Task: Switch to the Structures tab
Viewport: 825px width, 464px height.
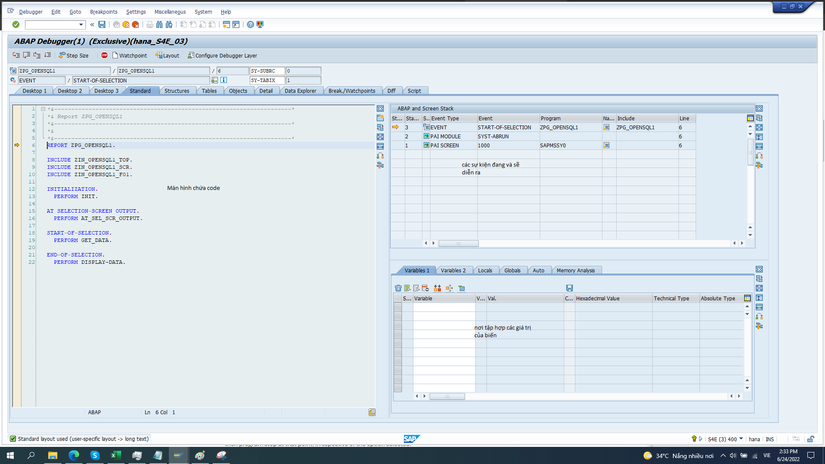Action: point(176,90)
